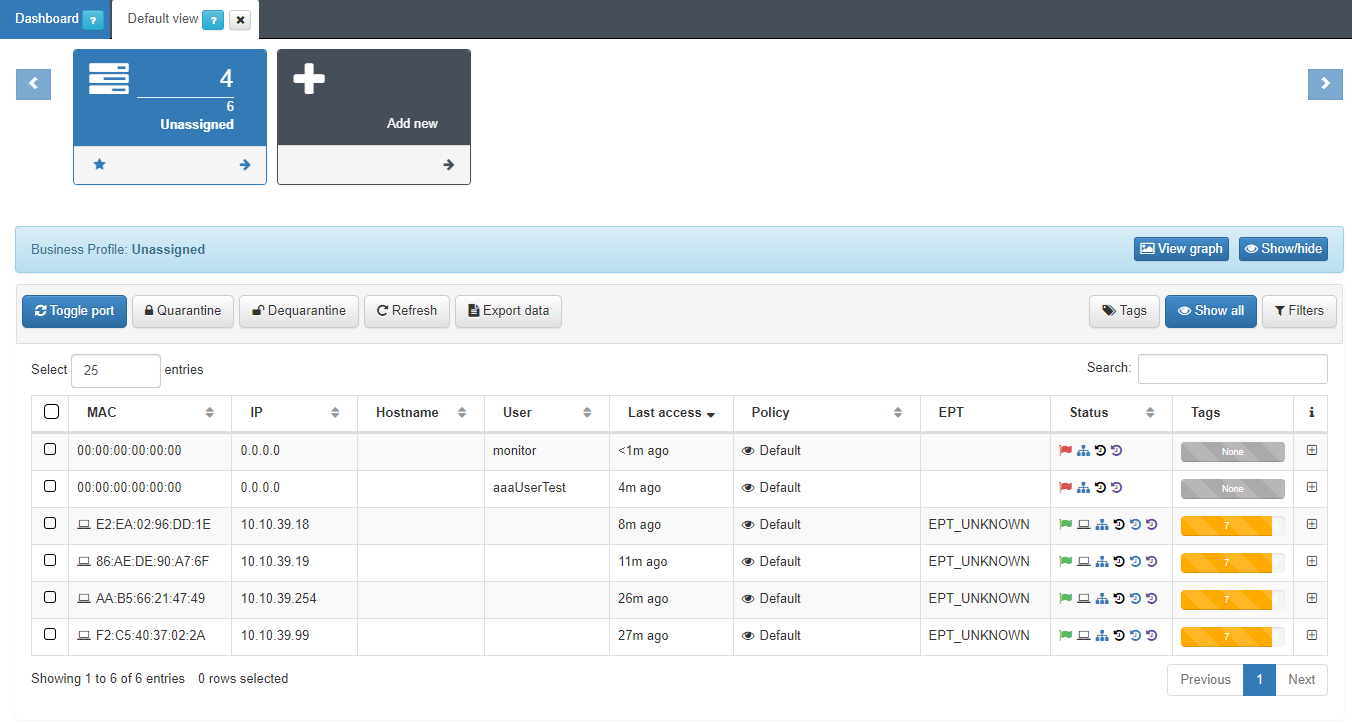Expand details of the monitor user row

pyautogui.click(x=1311, y=451)
